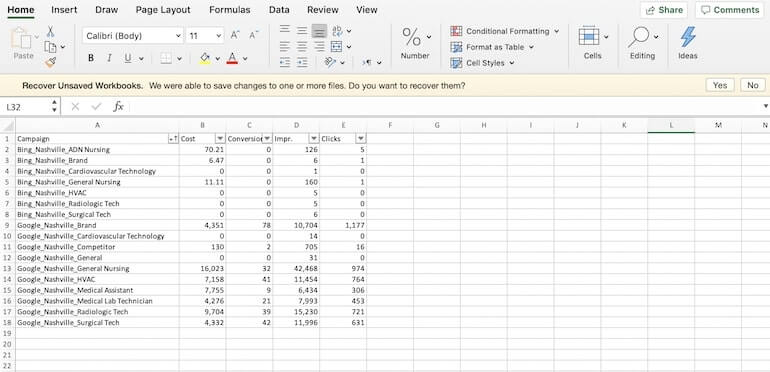This screenshot has height=372, width=770.
Task: Click the formula bar Enter checkmark icon
Action: tap(96, 106)
